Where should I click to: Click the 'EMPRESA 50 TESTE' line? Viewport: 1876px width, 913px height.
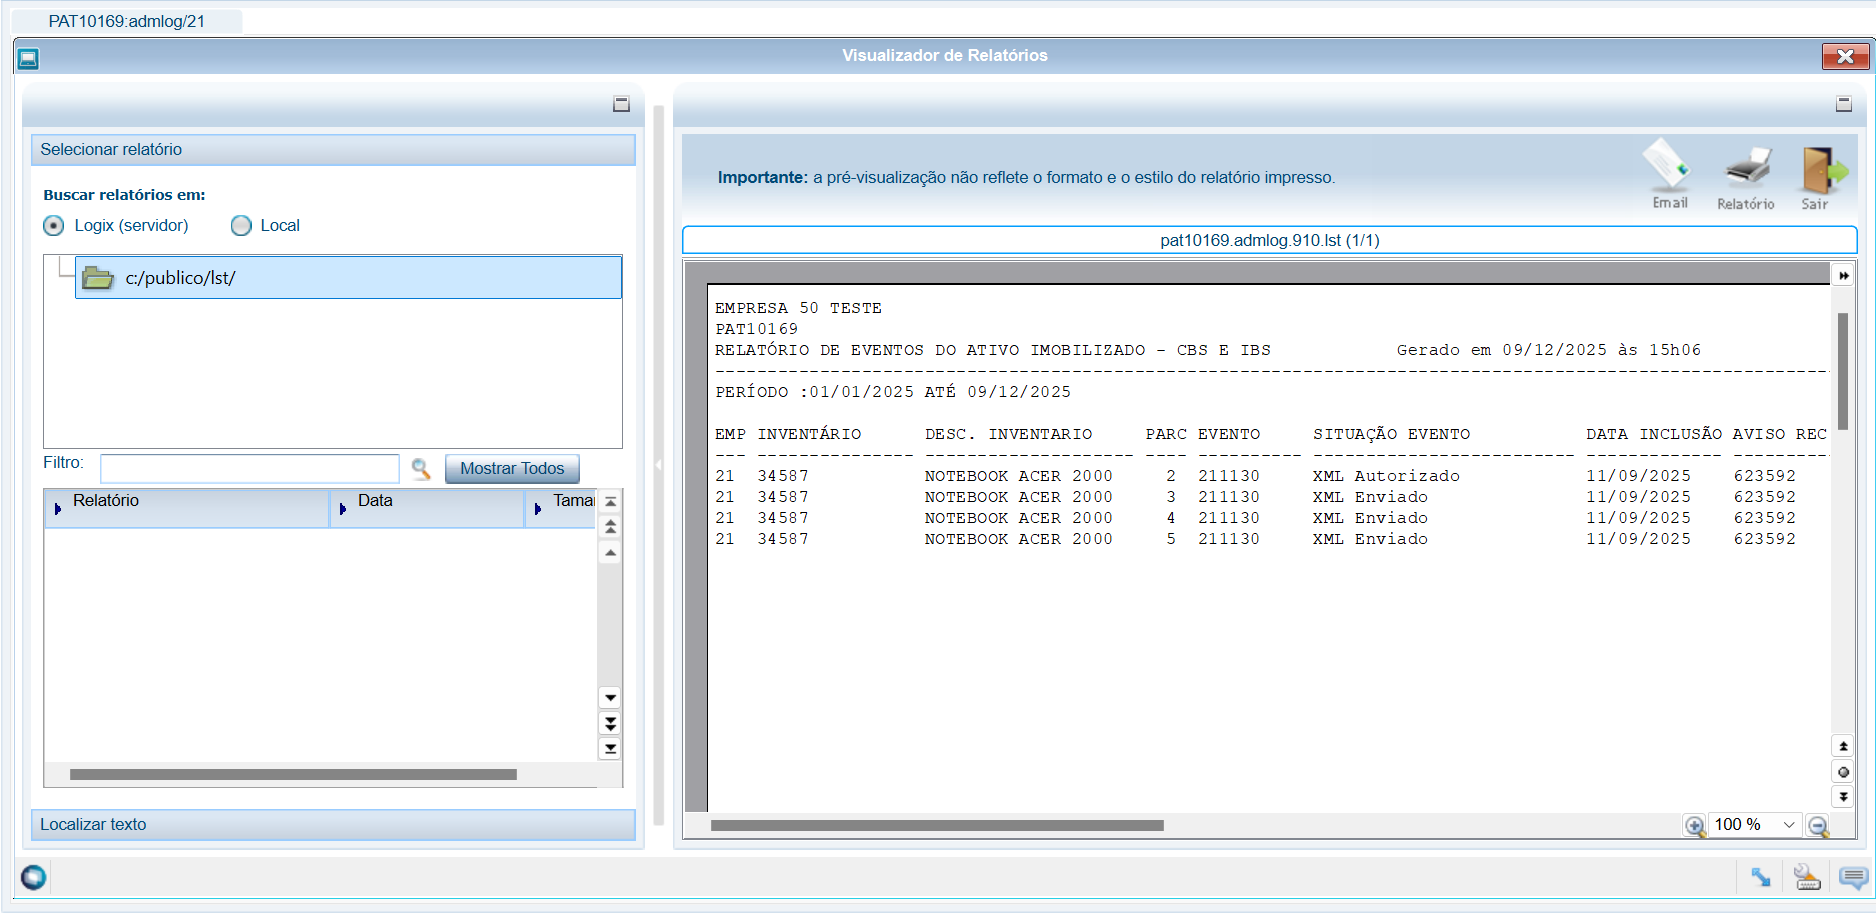[798, 308]
